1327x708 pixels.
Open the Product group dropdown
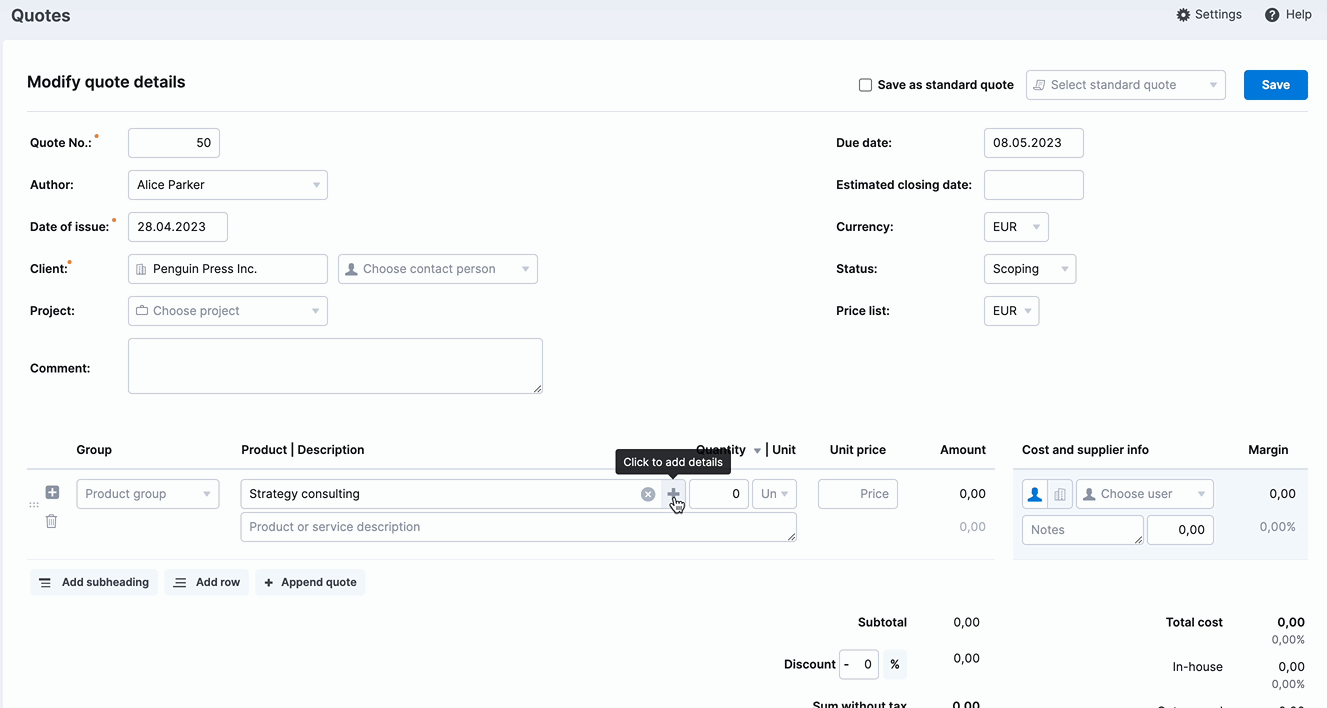(148, 494)
